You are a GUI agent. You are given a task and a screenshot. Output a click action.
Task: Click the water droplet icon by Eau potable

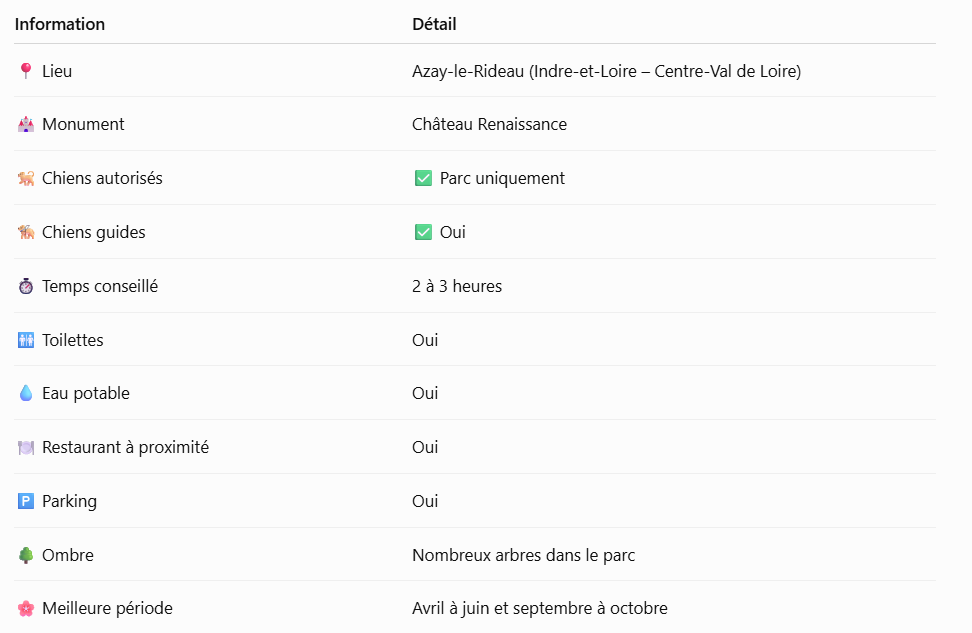click(x=26, y=393)
